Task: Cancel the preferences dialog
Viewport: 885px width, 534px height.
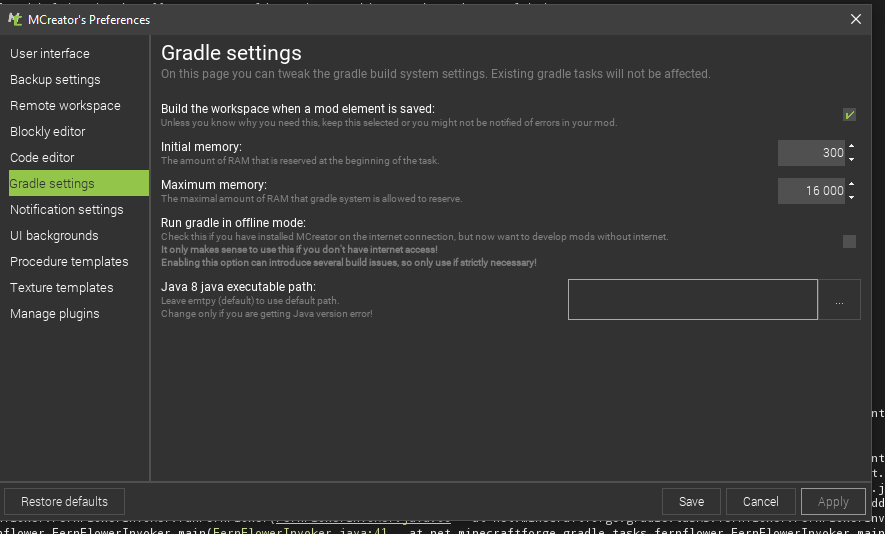Action: point(760,501)
